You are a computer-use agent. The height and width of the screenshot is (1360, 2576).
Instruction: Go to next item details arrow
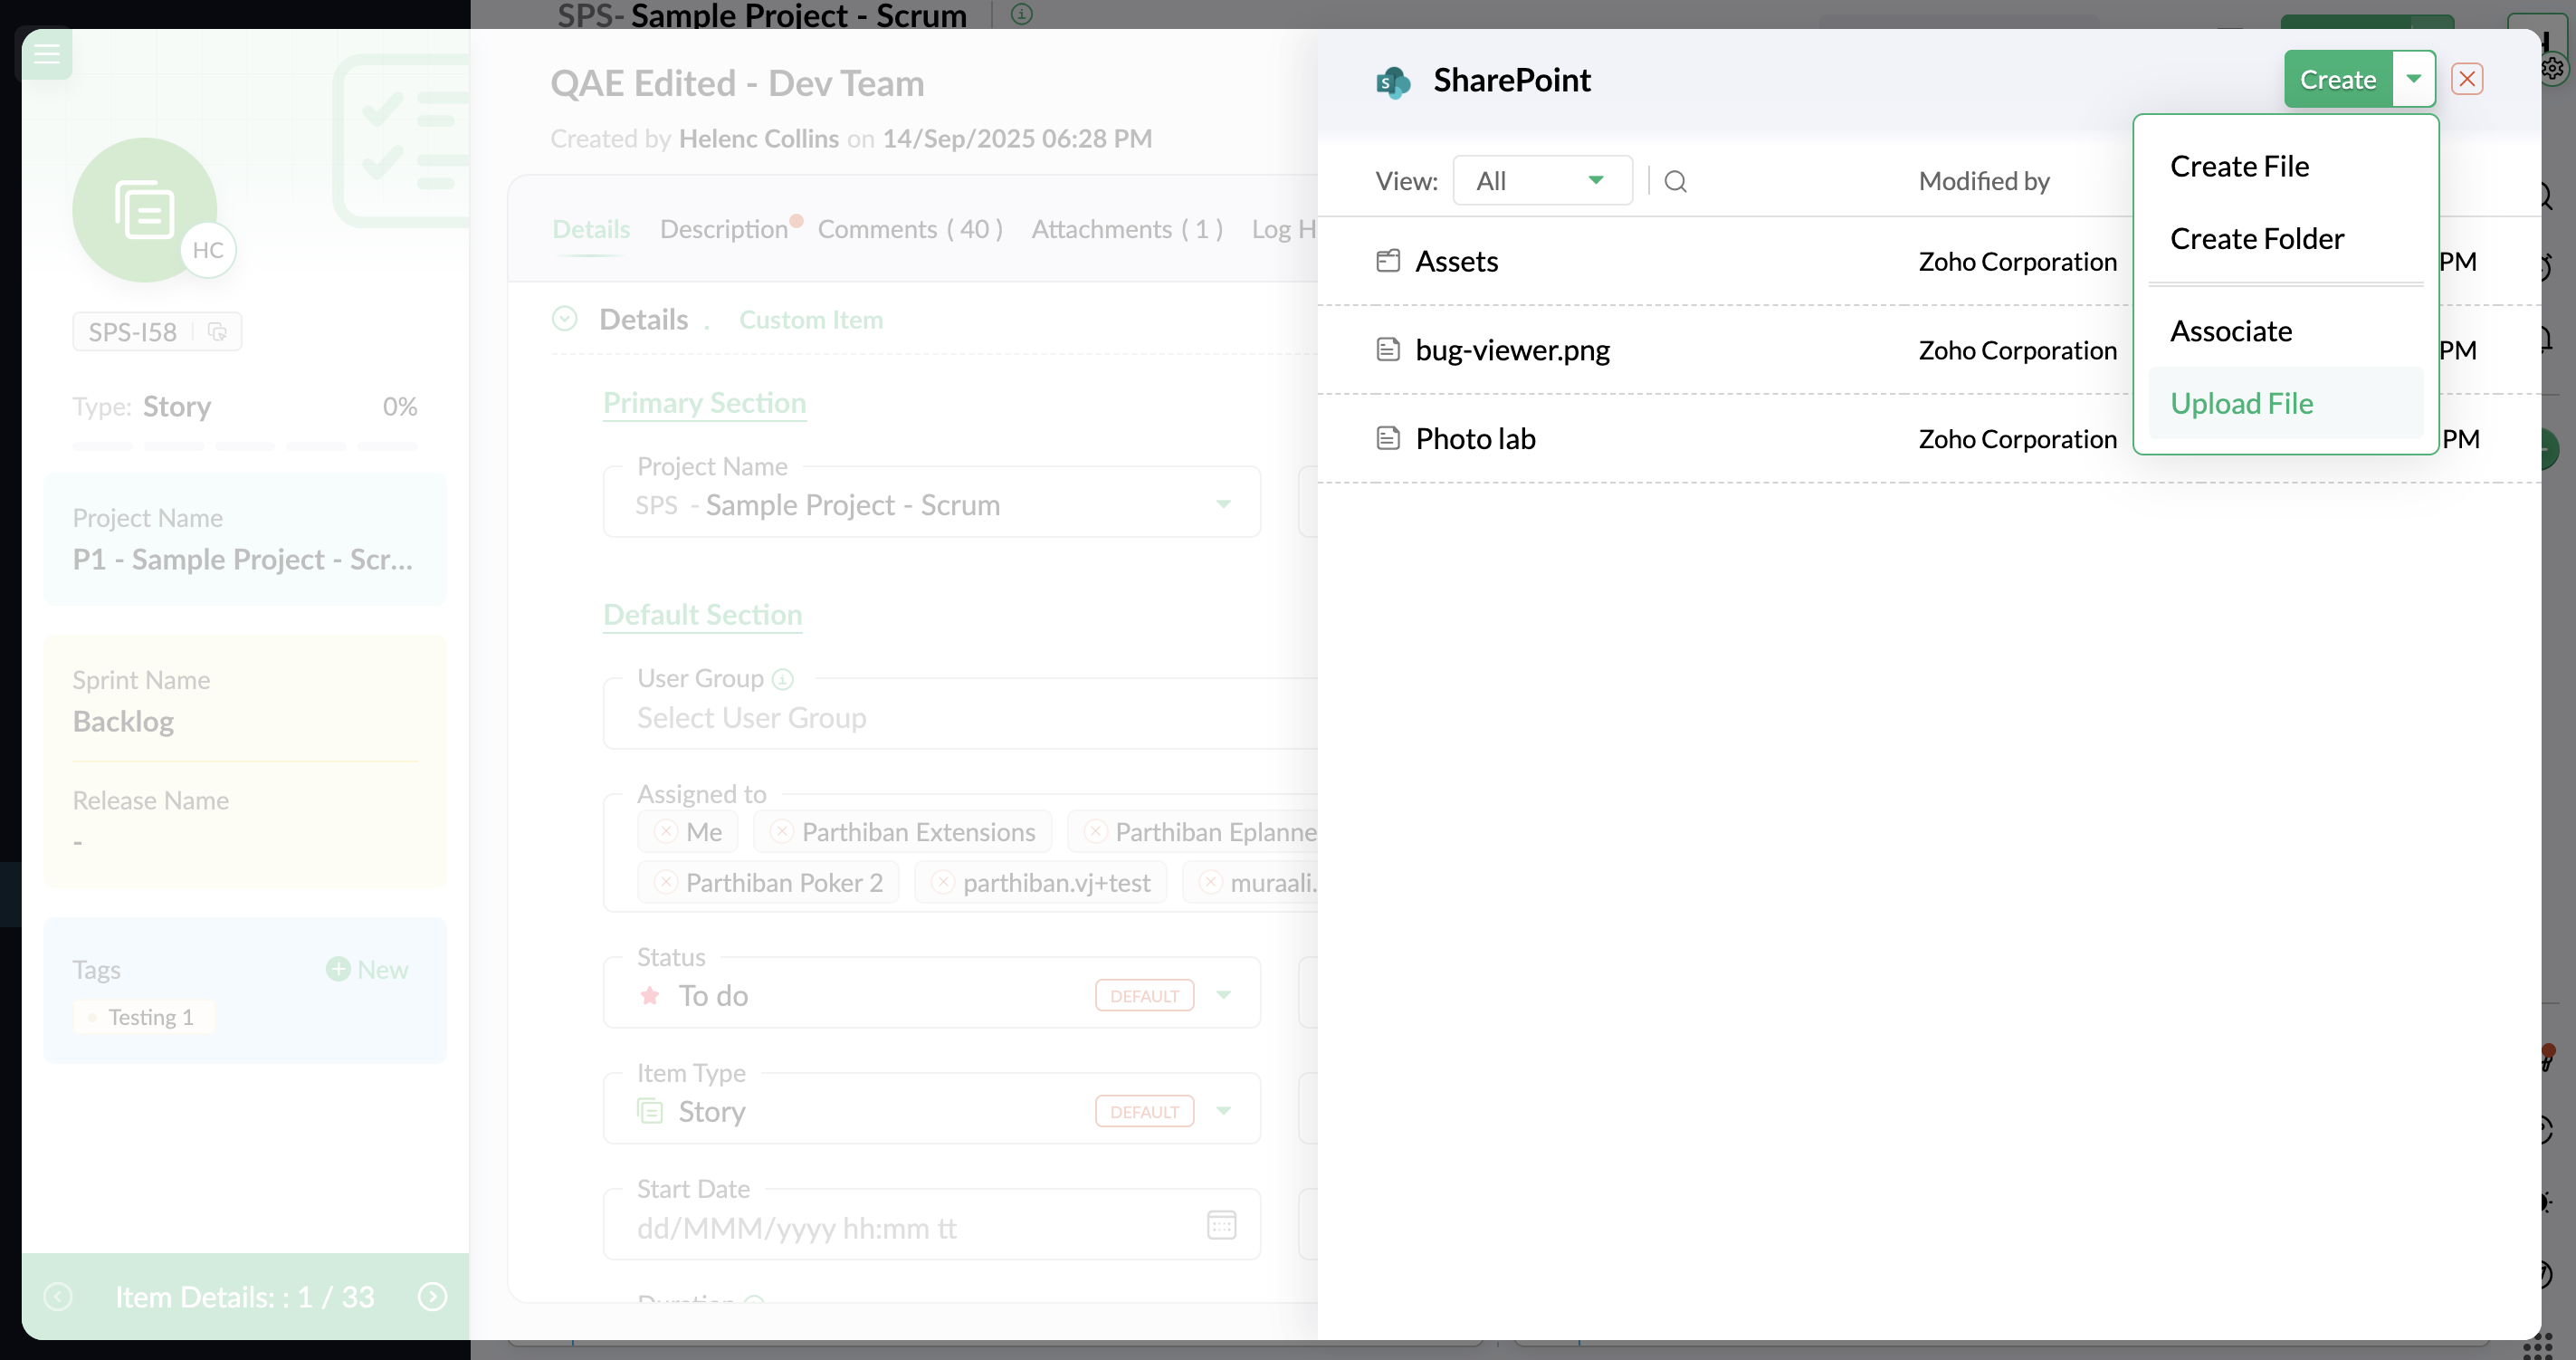click(432, 1296)
